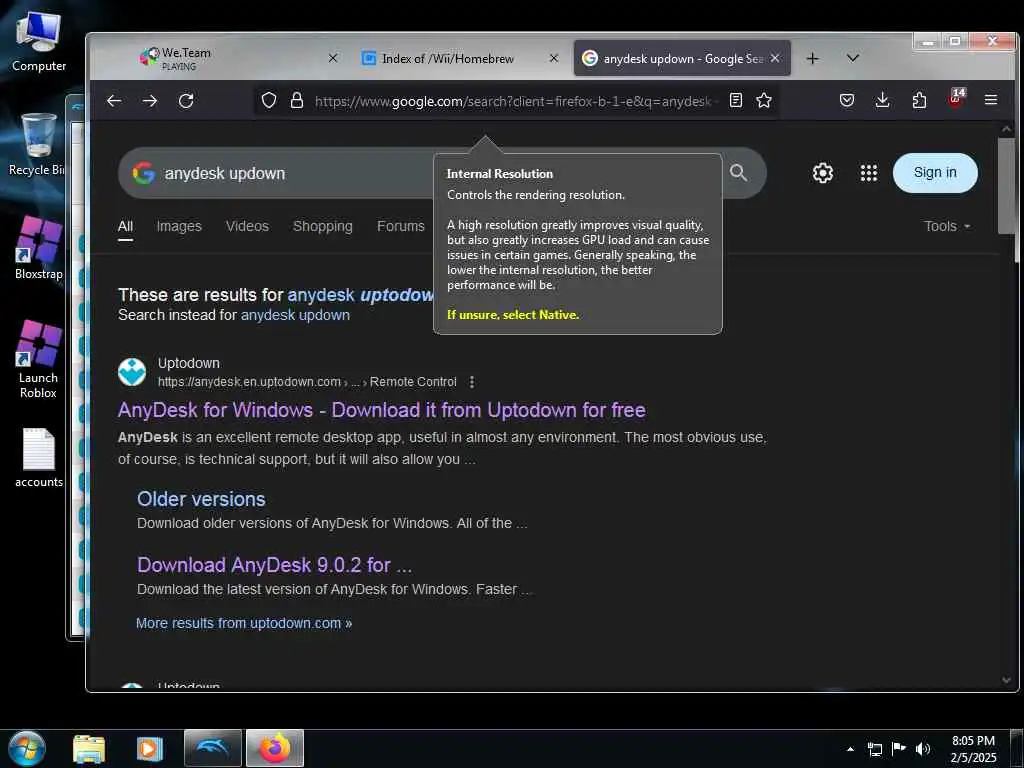
Task: Open the Firefox downloads panel
Action: tap(882, 100)
